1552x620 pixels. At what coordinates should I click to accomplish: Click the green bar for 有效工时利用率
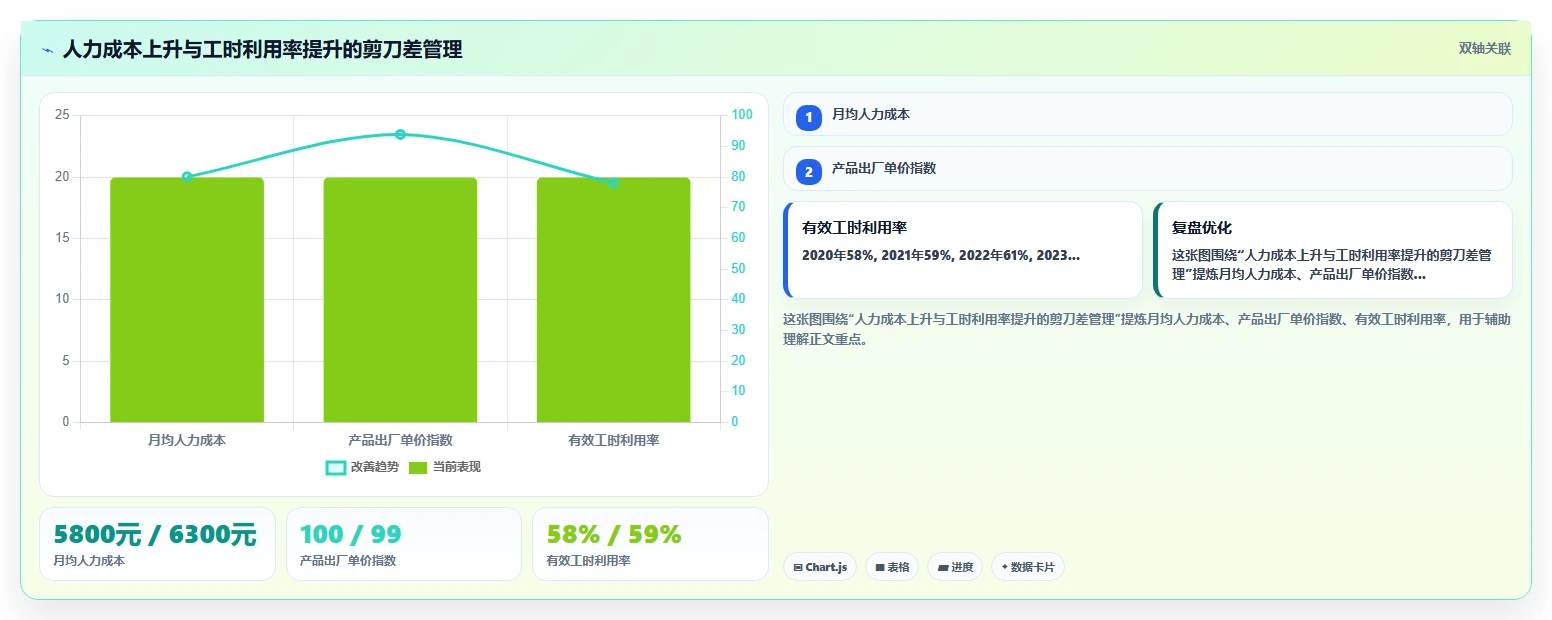[613, 300]
